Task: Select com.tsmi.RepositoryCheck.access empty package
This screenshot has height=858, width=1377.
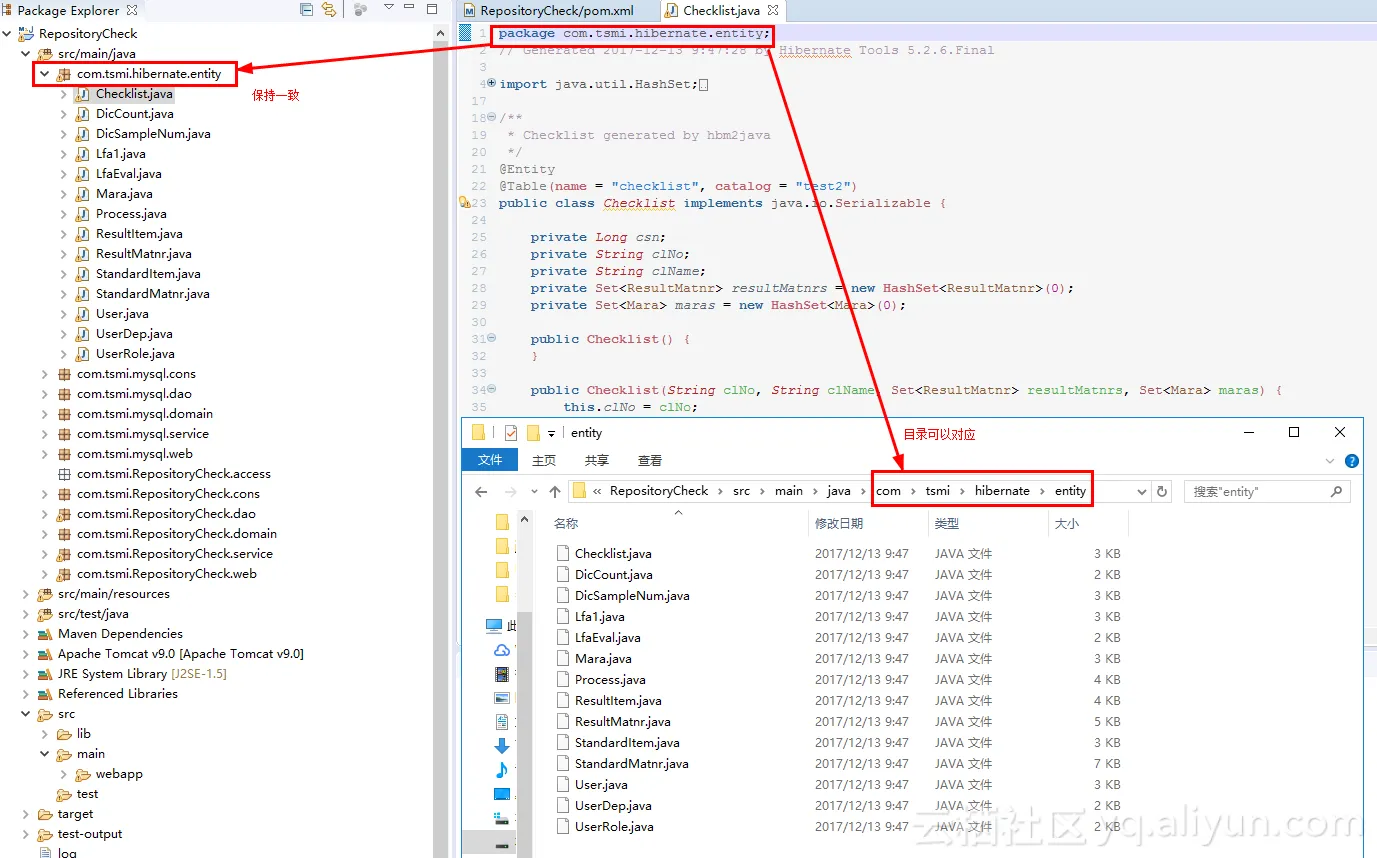Action: point(174,474)
